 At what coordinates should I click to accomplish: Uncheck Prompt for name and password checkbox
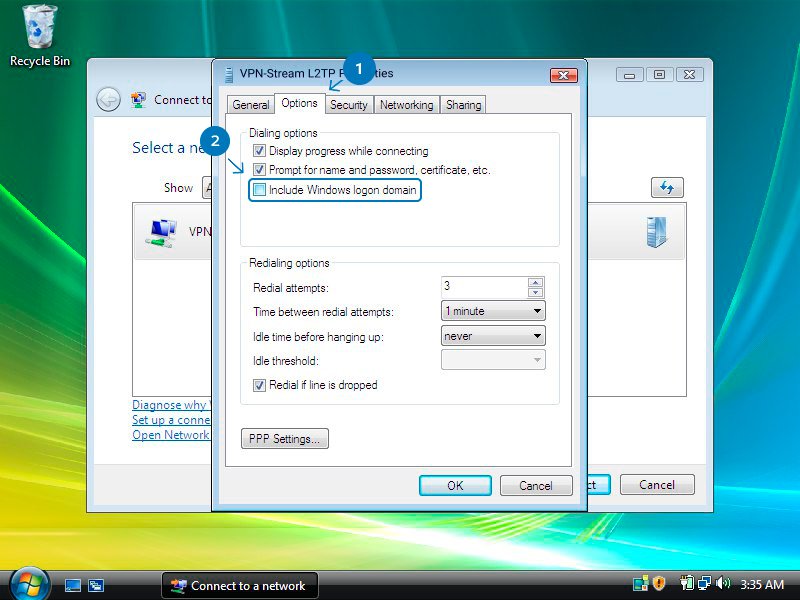pyautogui.click(x=259, y=169)
